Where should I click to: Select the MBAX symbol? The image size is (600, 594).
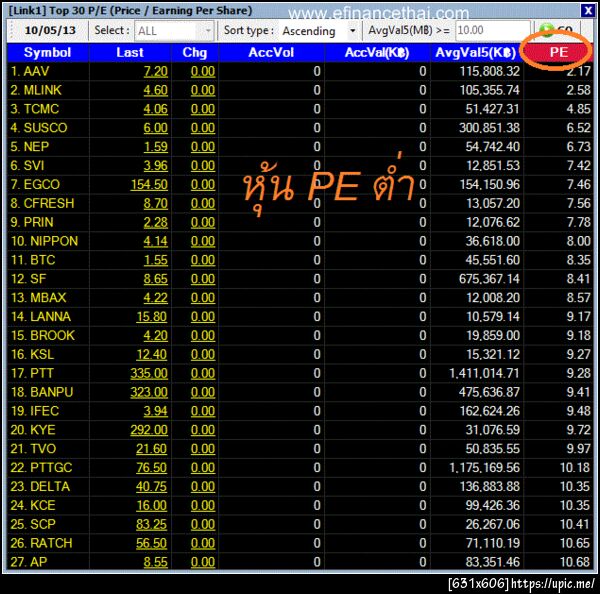pos(48,297)
